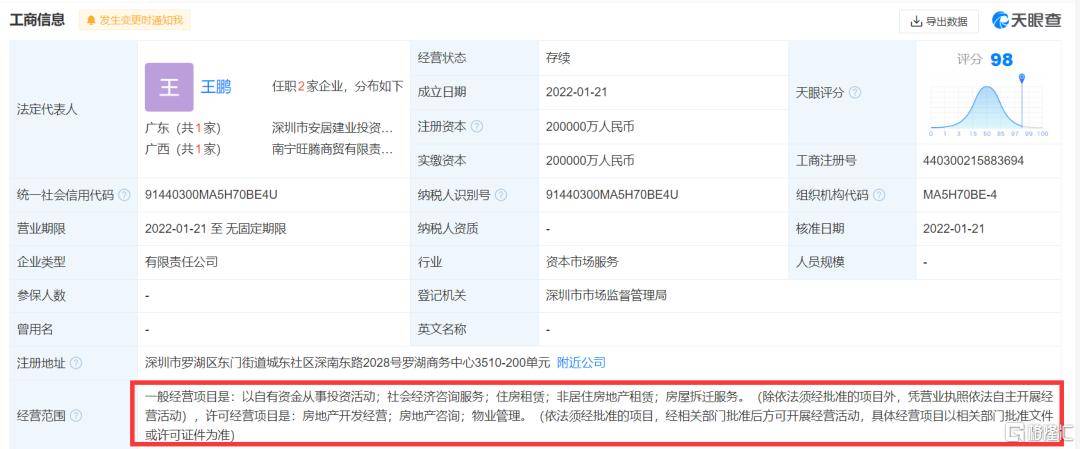Open the 深圳市安居建业投资 company link
Image resolution: width=1080 pixels, height=449 pixels.
pos(332,128)
